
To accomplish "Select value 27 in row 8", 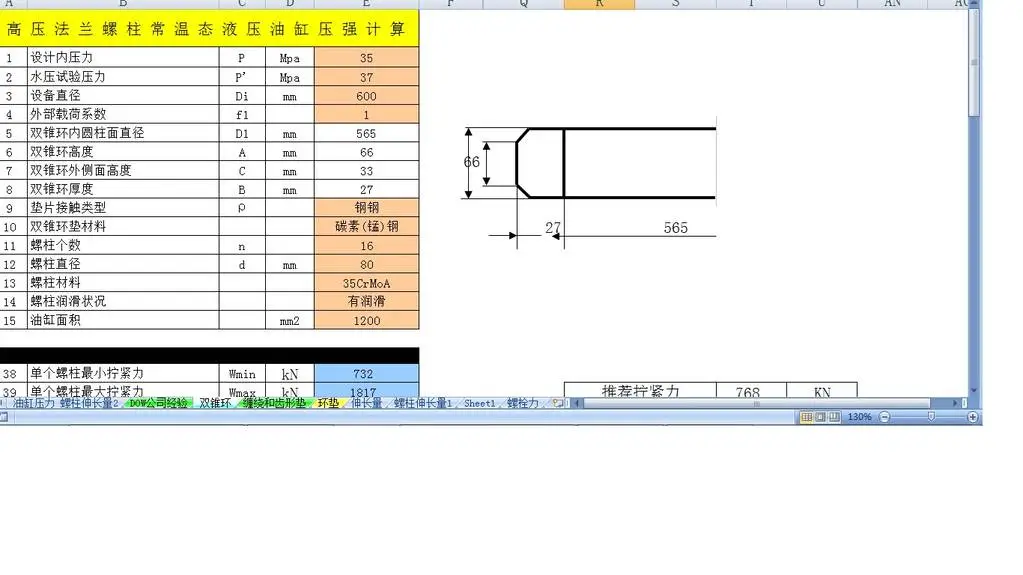I will (367, 189).
